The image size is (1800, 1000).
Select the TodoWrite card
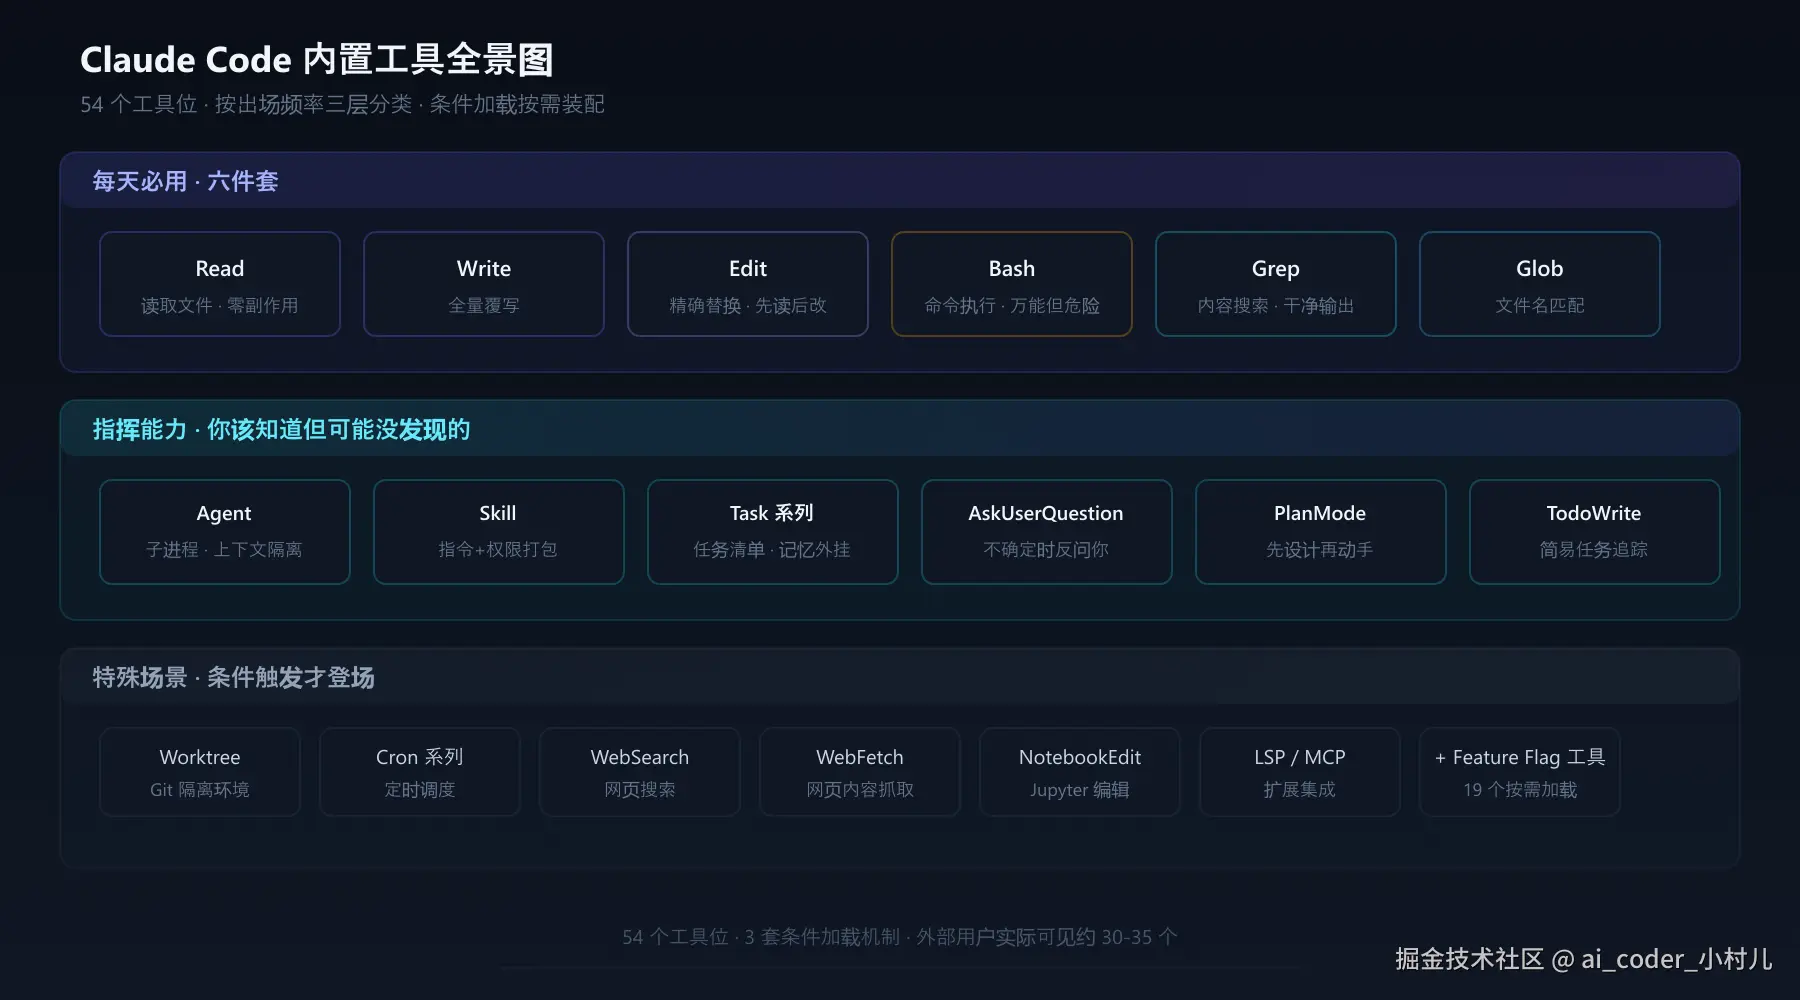pyautogui.click(x=1595, y=532)
